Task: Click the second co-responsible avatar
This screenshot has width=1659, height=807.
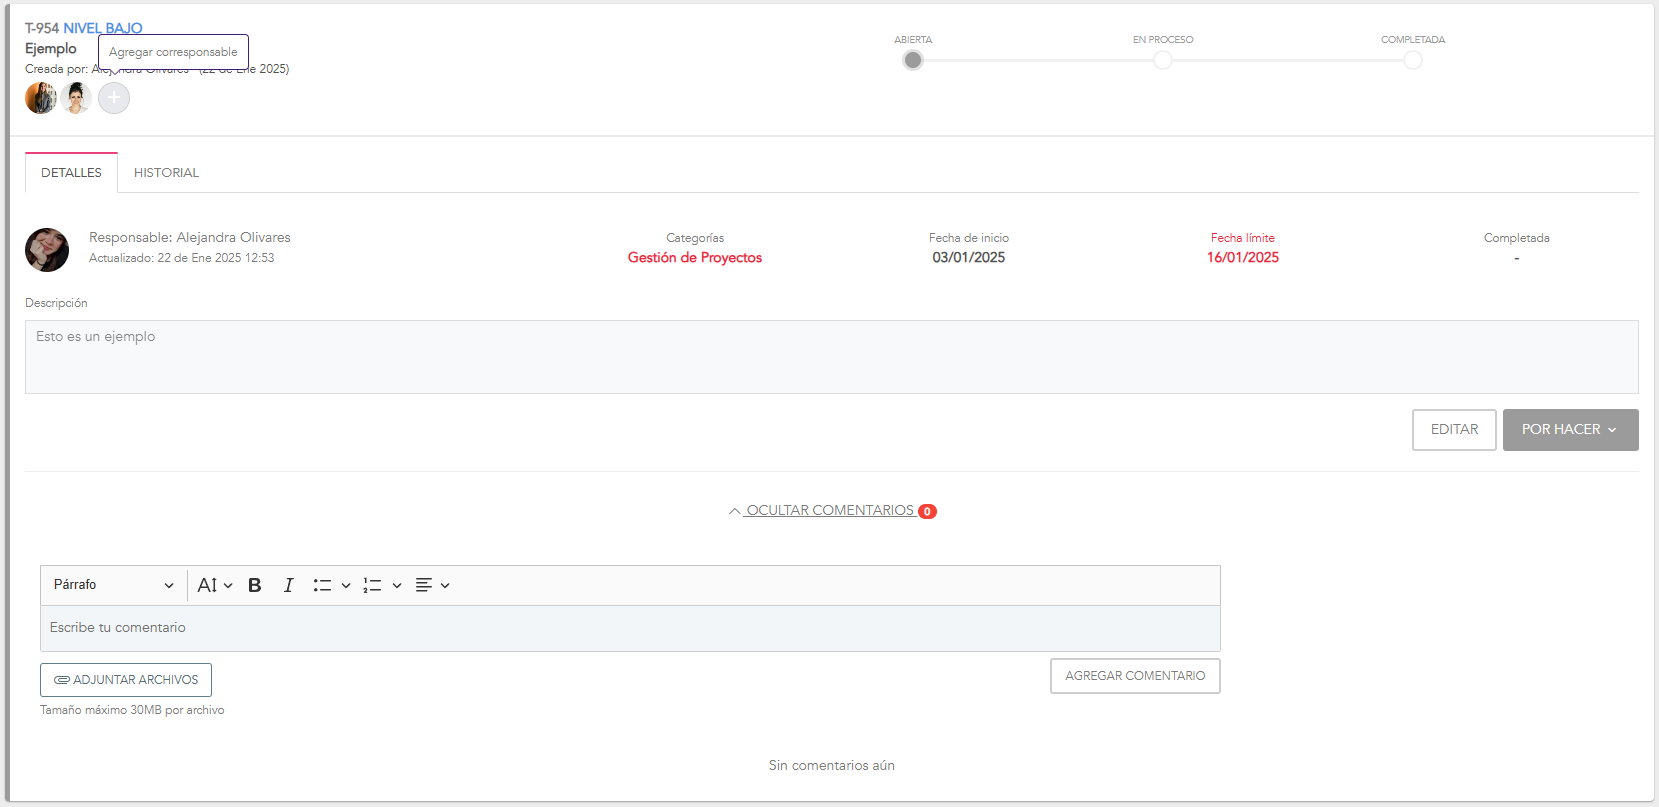Action: [76, 98]
